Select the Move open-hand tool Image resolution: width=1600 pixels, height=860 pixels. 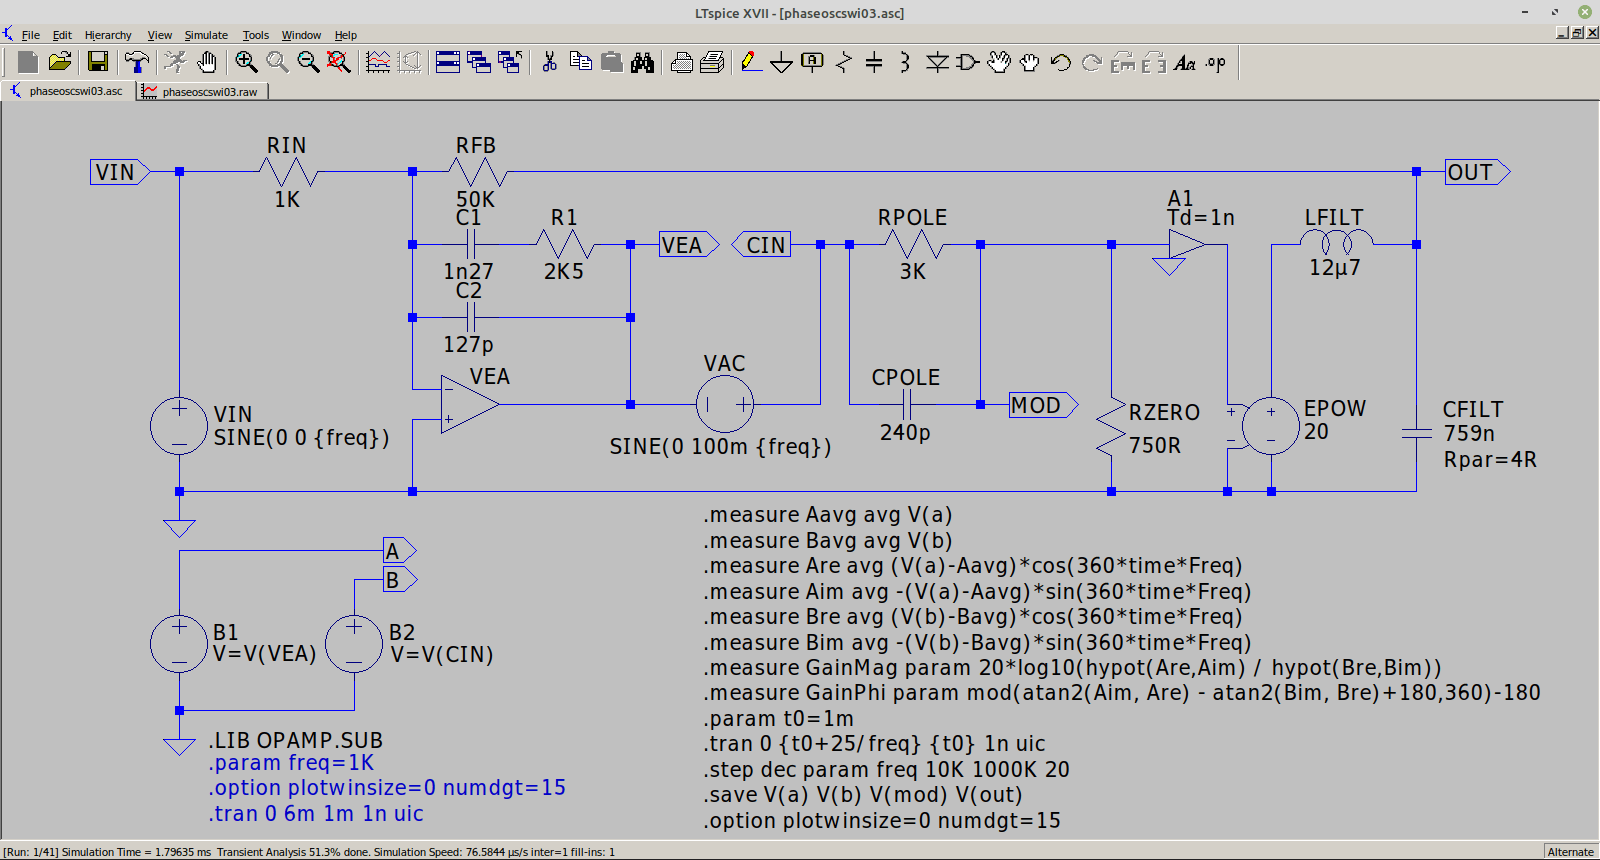999,62
